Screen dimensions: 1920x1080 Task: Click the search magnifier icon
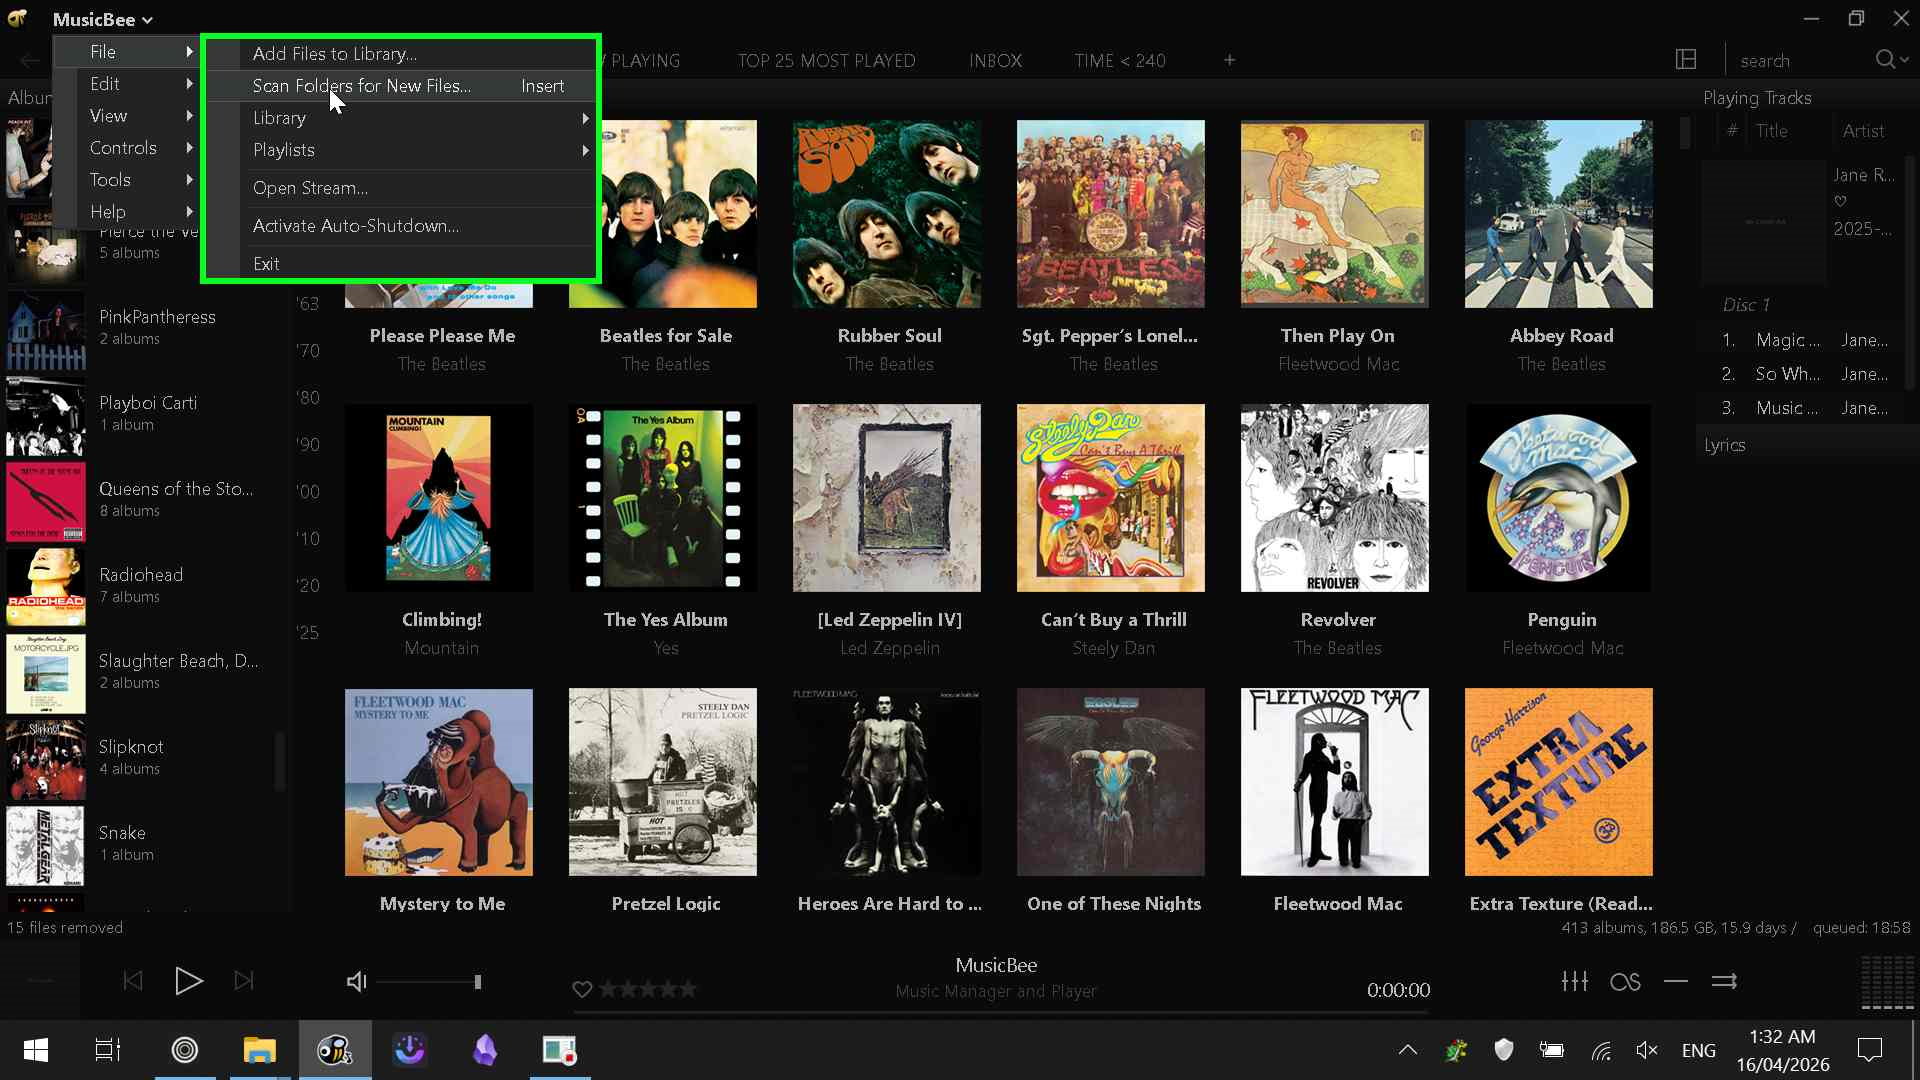pos(1885,60)
